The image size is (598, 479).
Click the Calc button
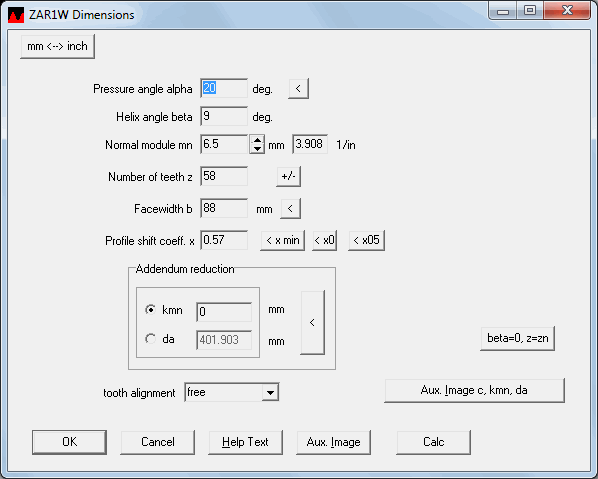pyautogui.click(x=434, y=442)
